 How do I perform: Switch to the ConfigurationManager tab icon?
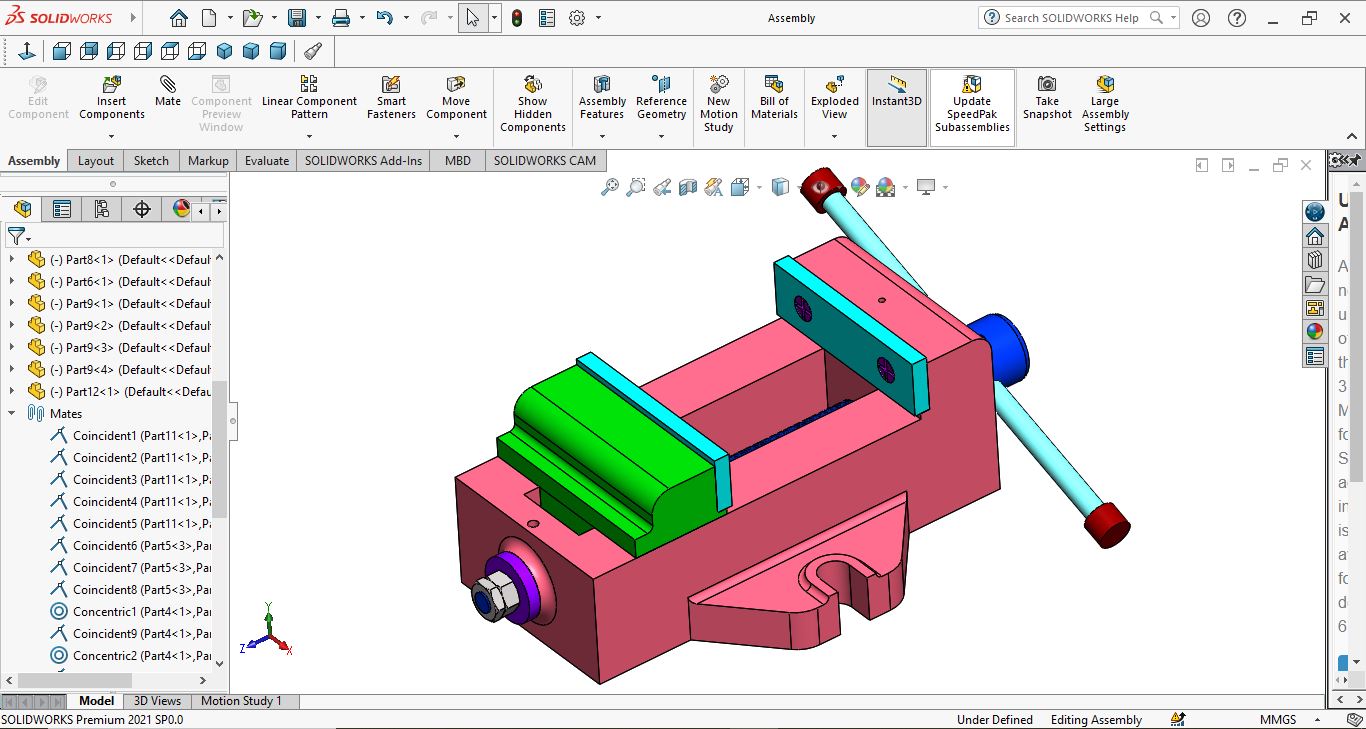click(102, 209)
